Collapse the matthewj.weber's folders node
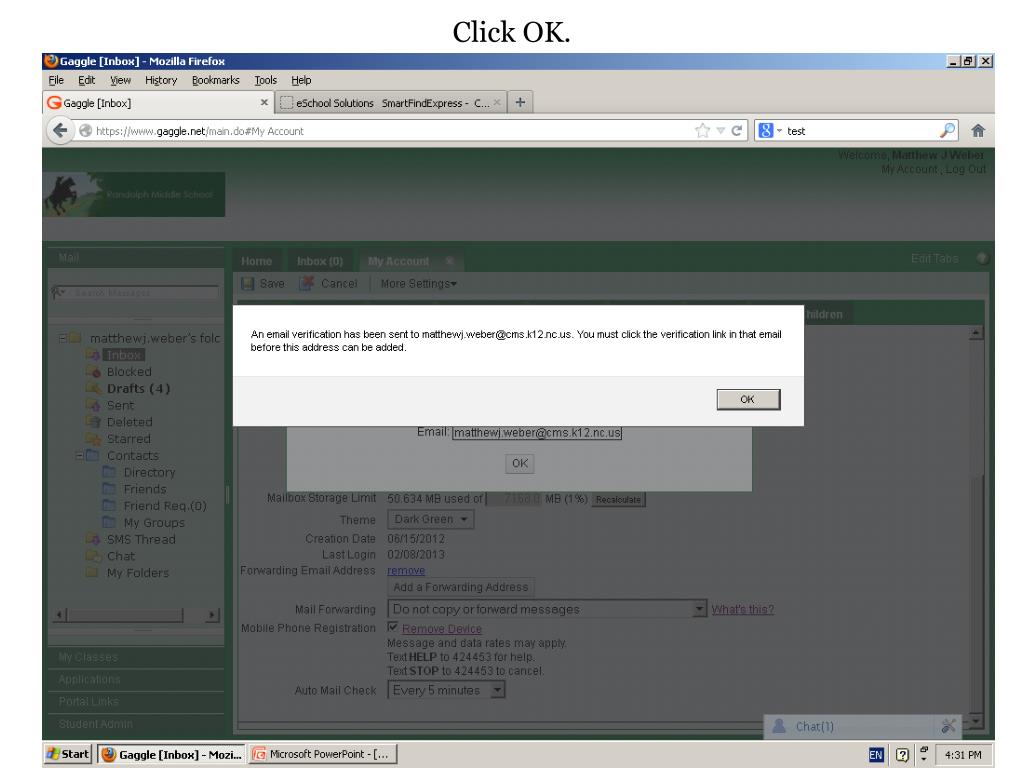1024x768 pixels. (x=62, y=338)
